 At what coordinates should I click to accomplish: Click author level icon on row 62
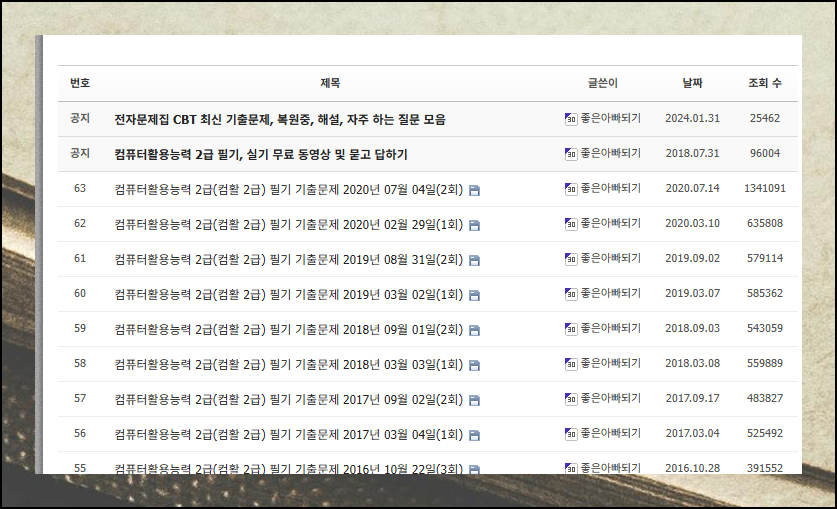click(571, 224)
